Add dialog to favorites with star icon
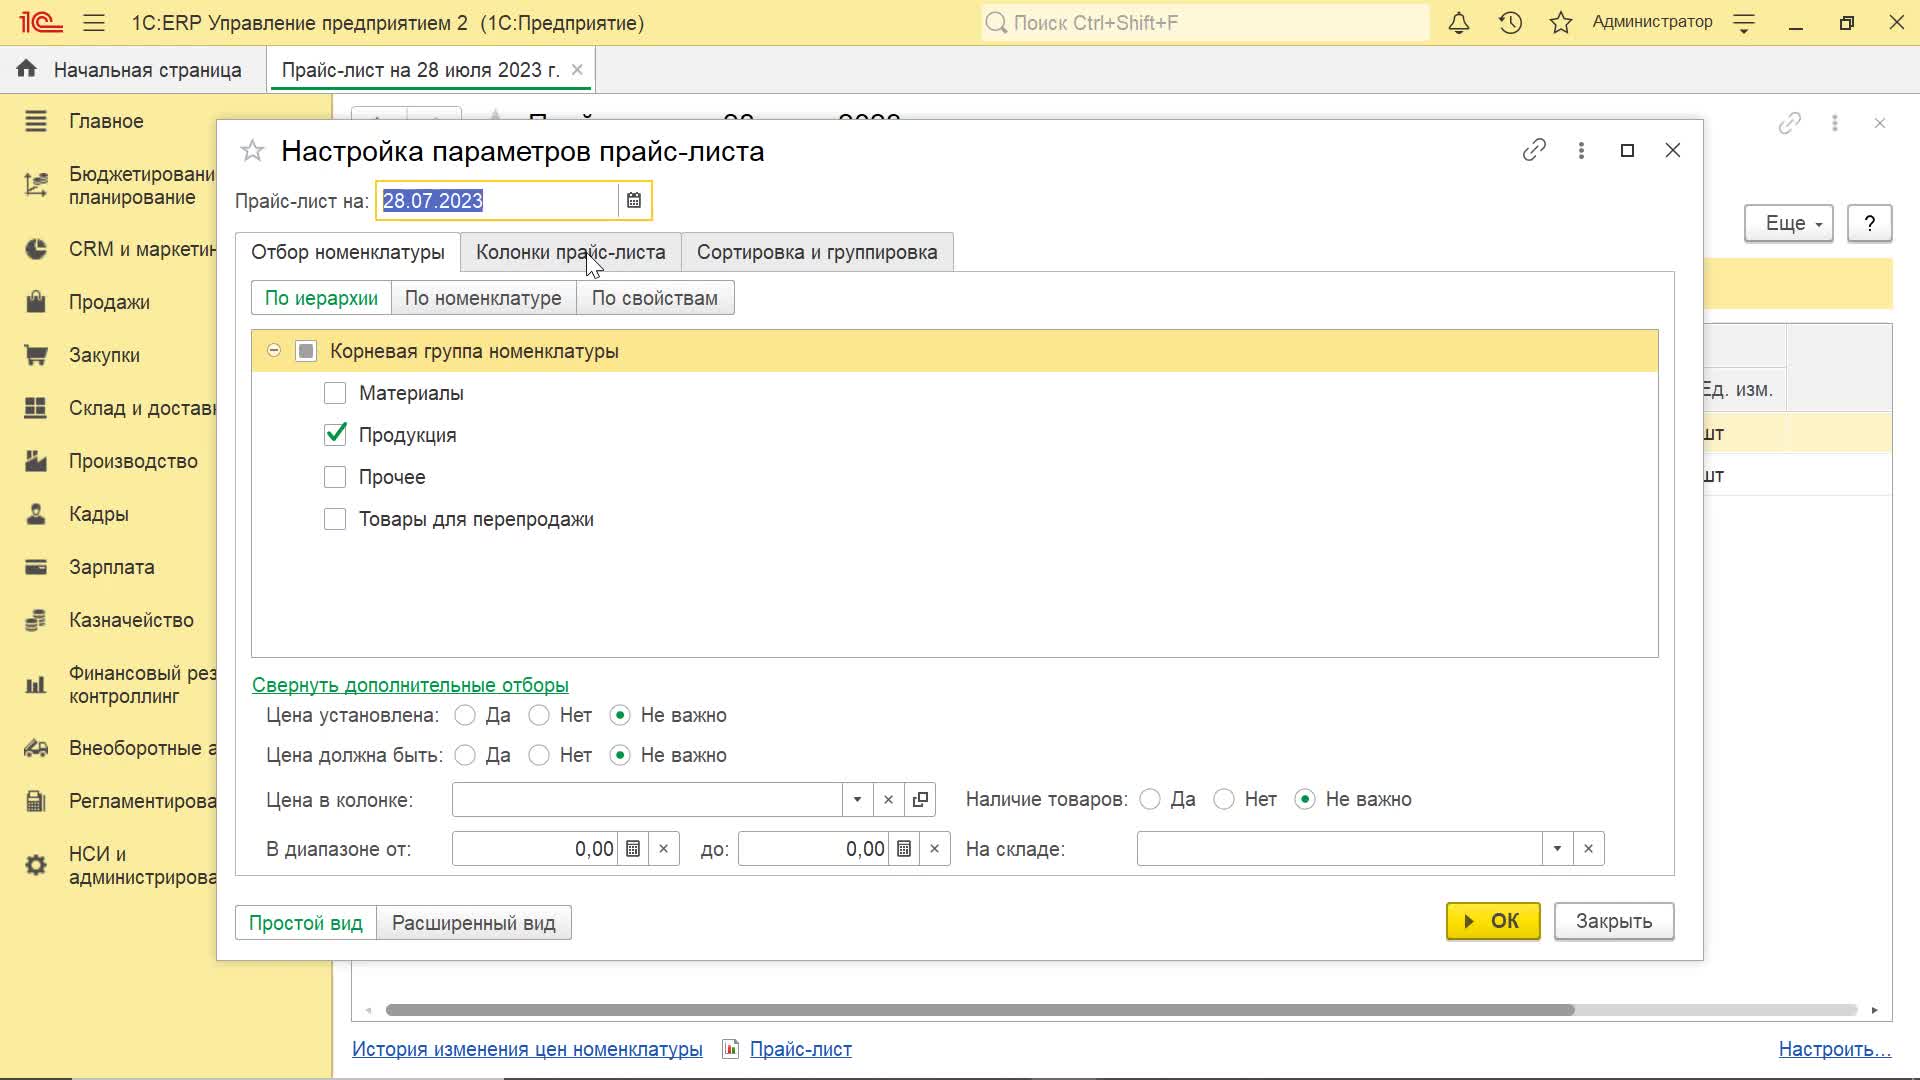Viewport: 1920px width, 1080px height. (x=252, y=151)
